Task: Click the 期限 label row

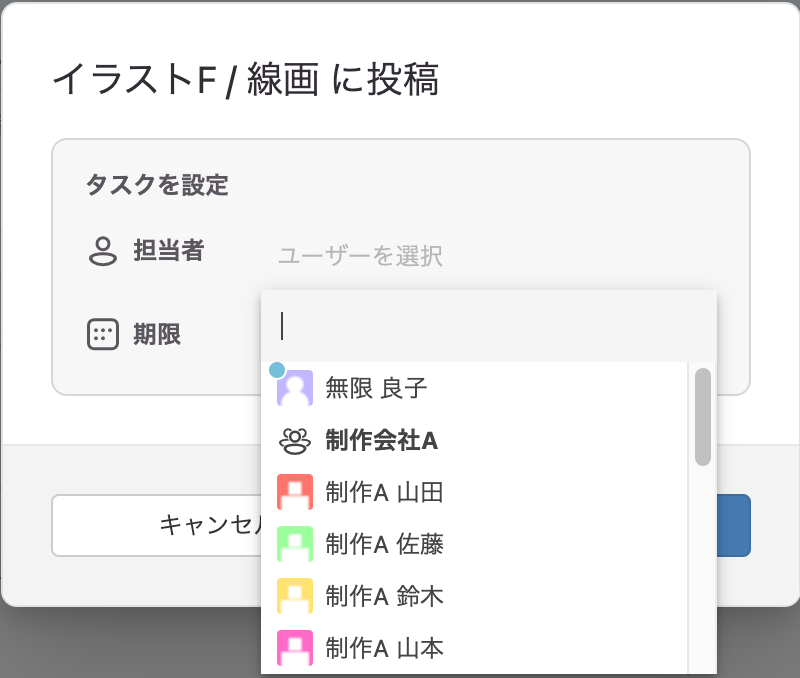Action: tap(157, 335)
